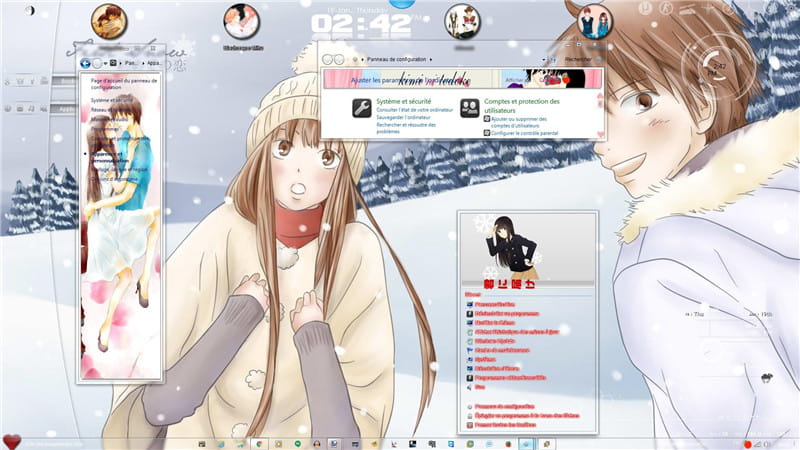Expand the breadcrumb arrow in the left narrow window
The image size is (800, 450).
tap(120, 62)
